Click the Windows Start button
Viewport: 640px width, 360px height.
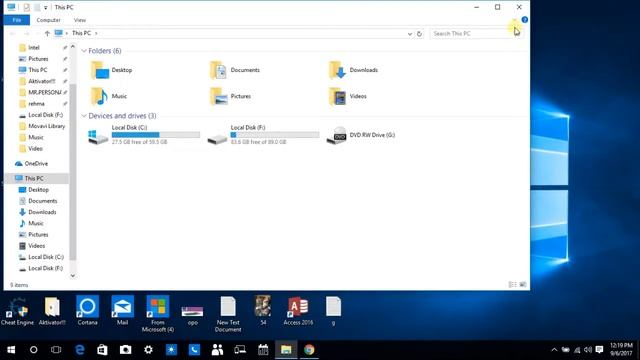click(11, 350)
